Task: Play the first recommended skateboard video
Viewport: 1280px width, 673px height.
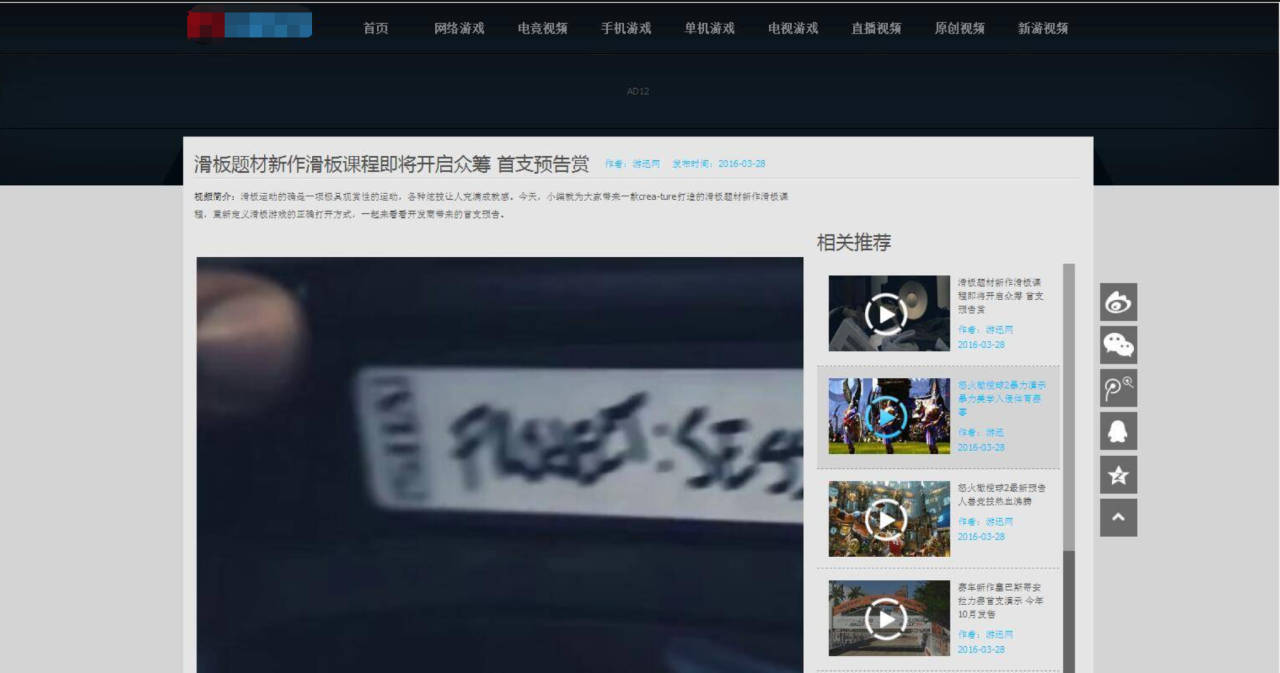Action: coord(889,313)
